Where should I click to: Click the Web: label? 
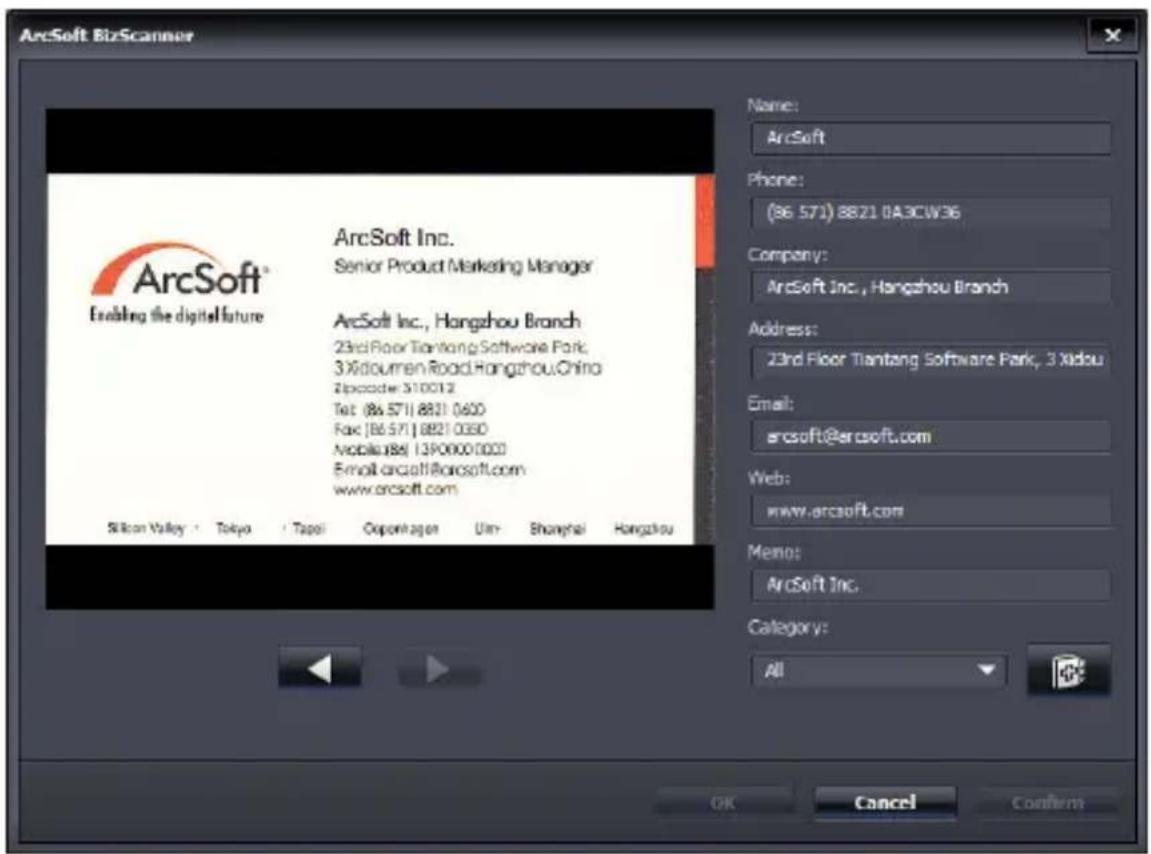coord(769,478)
